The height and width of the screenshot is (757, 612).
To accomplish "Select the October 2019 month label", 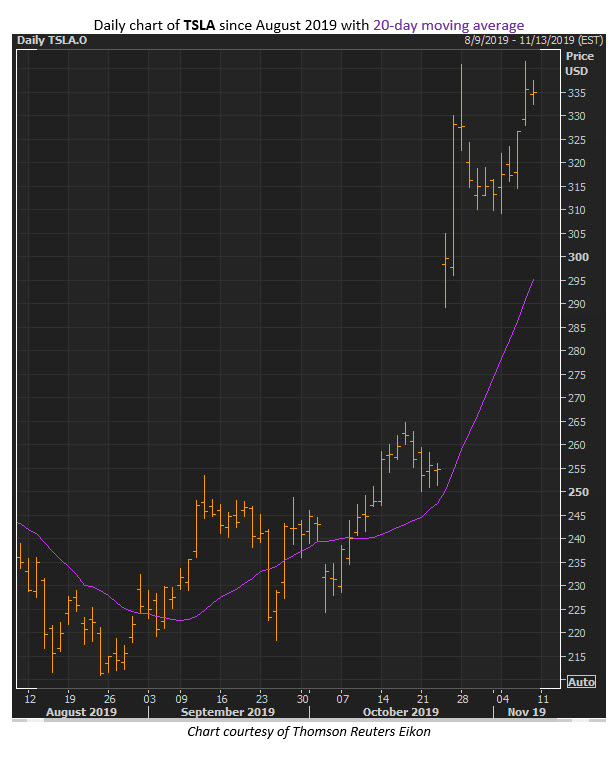I will tap(401, 712).
